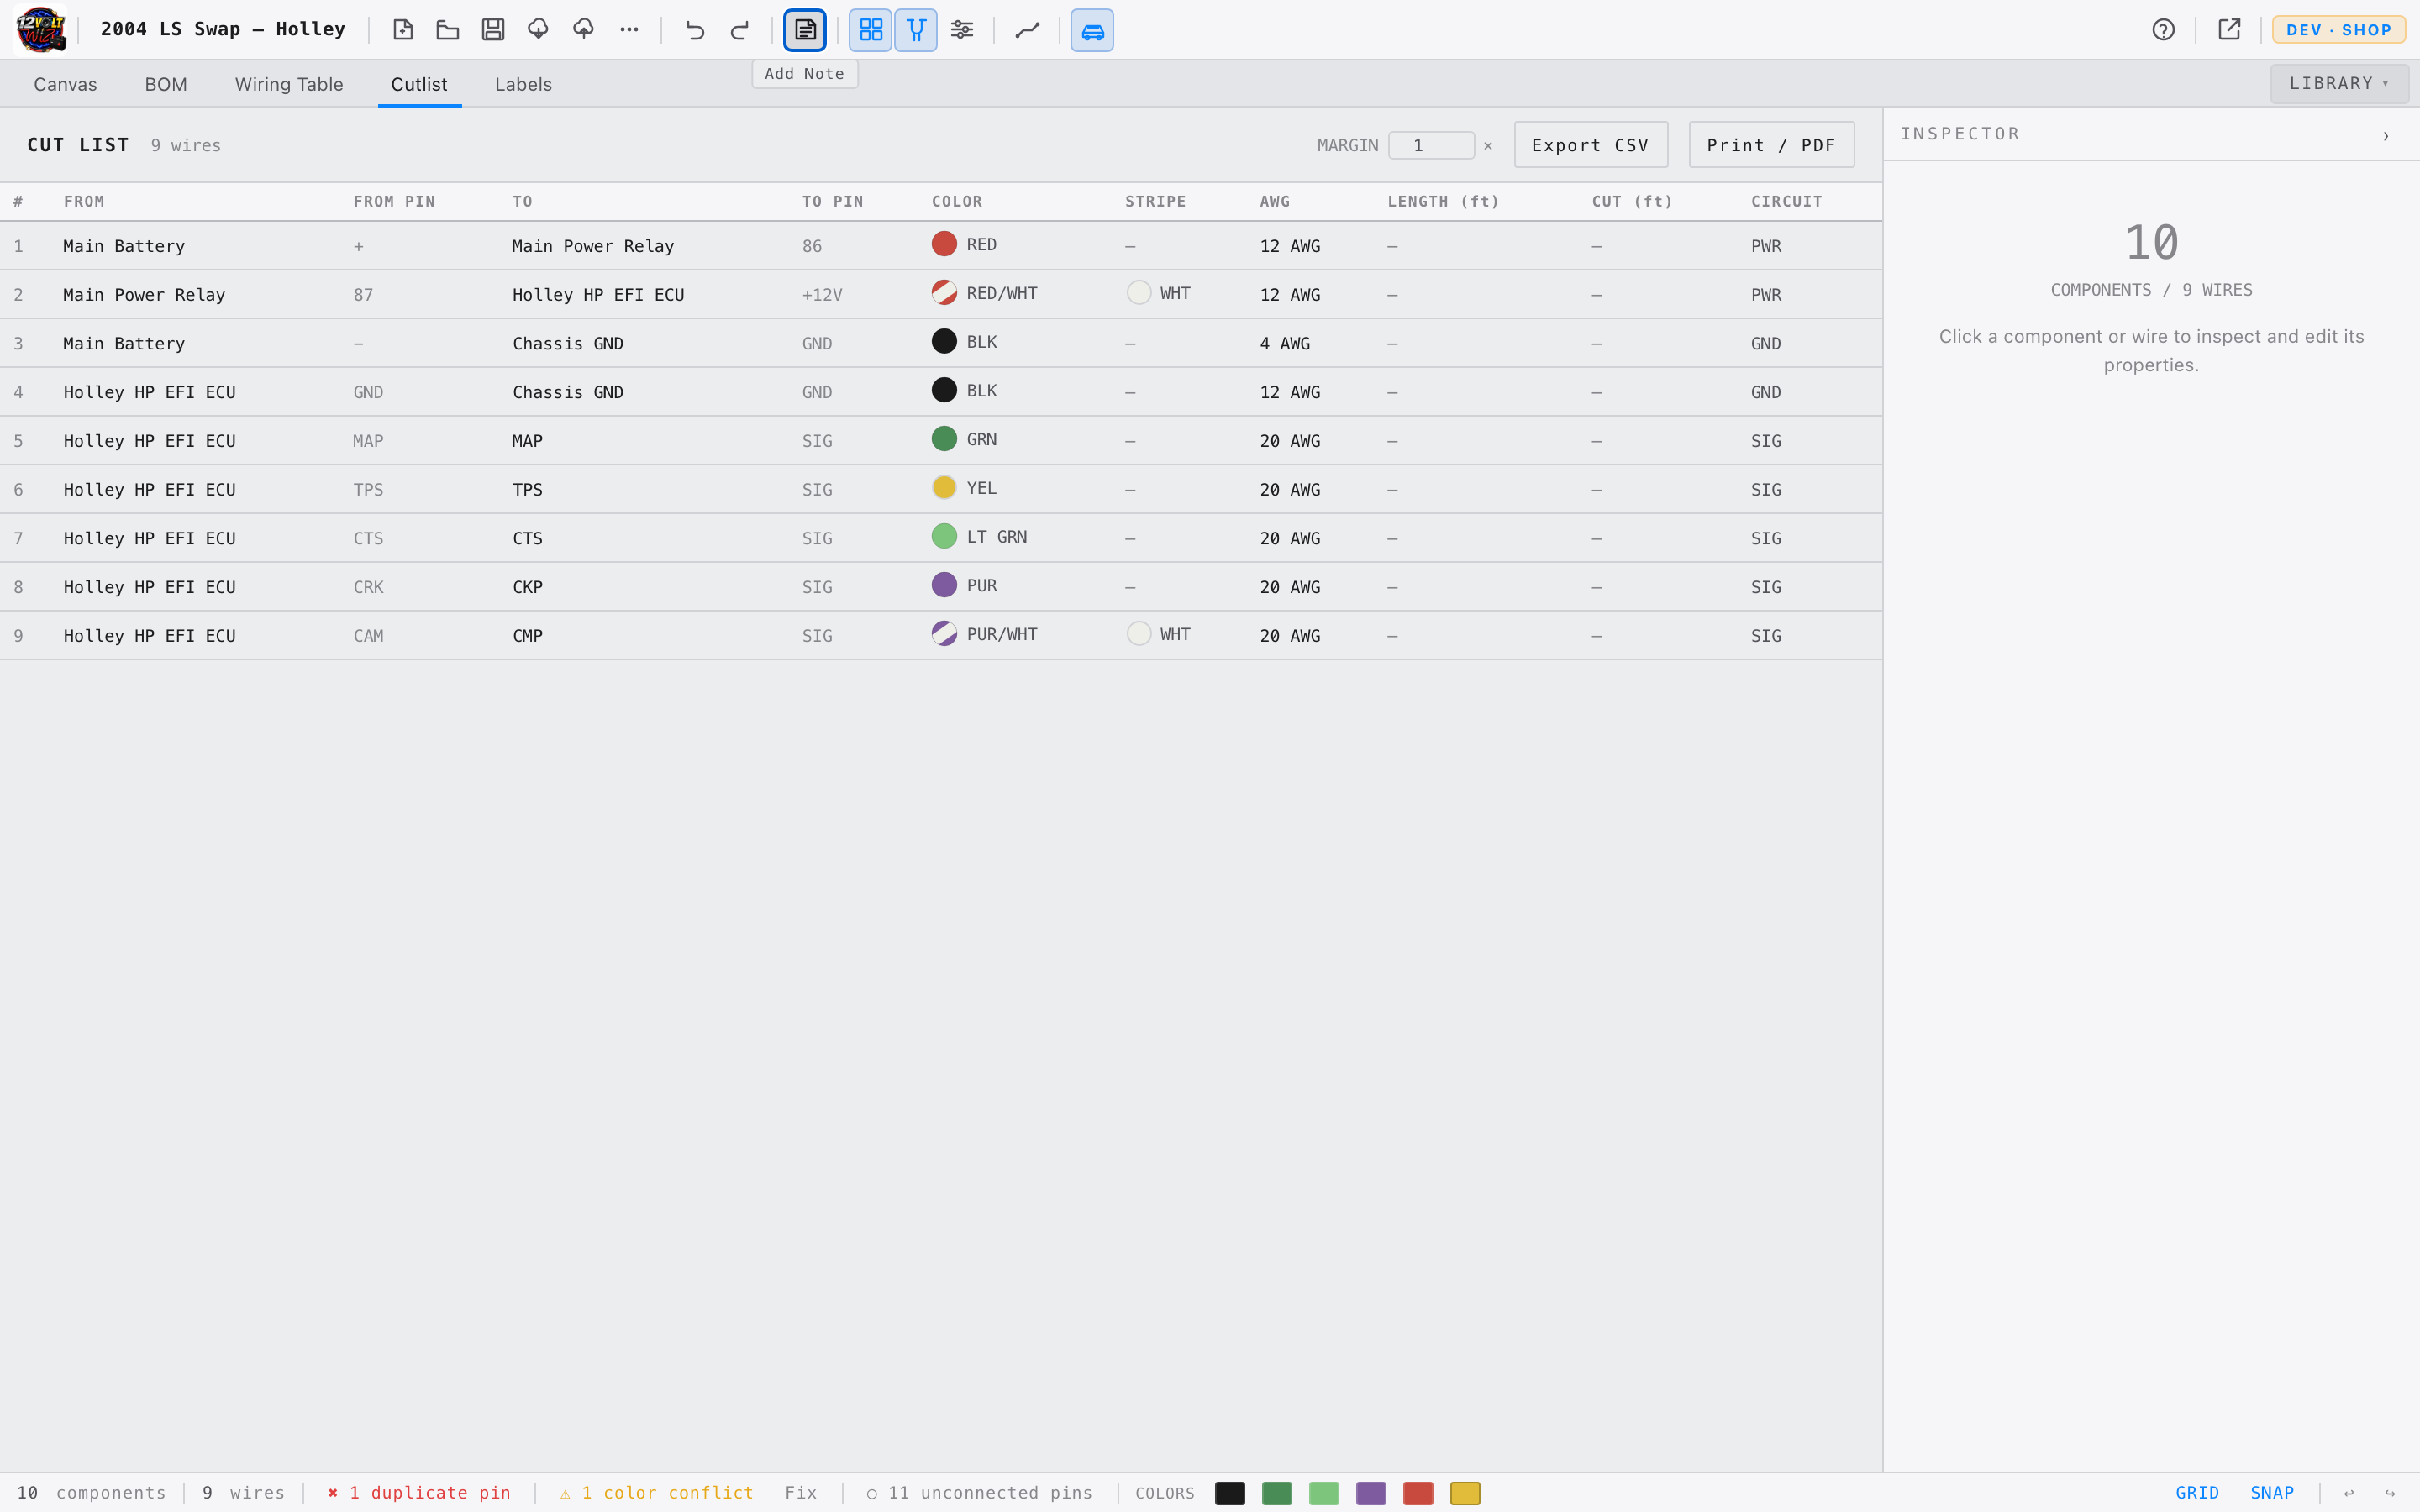
Task: Open the external link share icon
Action: [2229, 30]
